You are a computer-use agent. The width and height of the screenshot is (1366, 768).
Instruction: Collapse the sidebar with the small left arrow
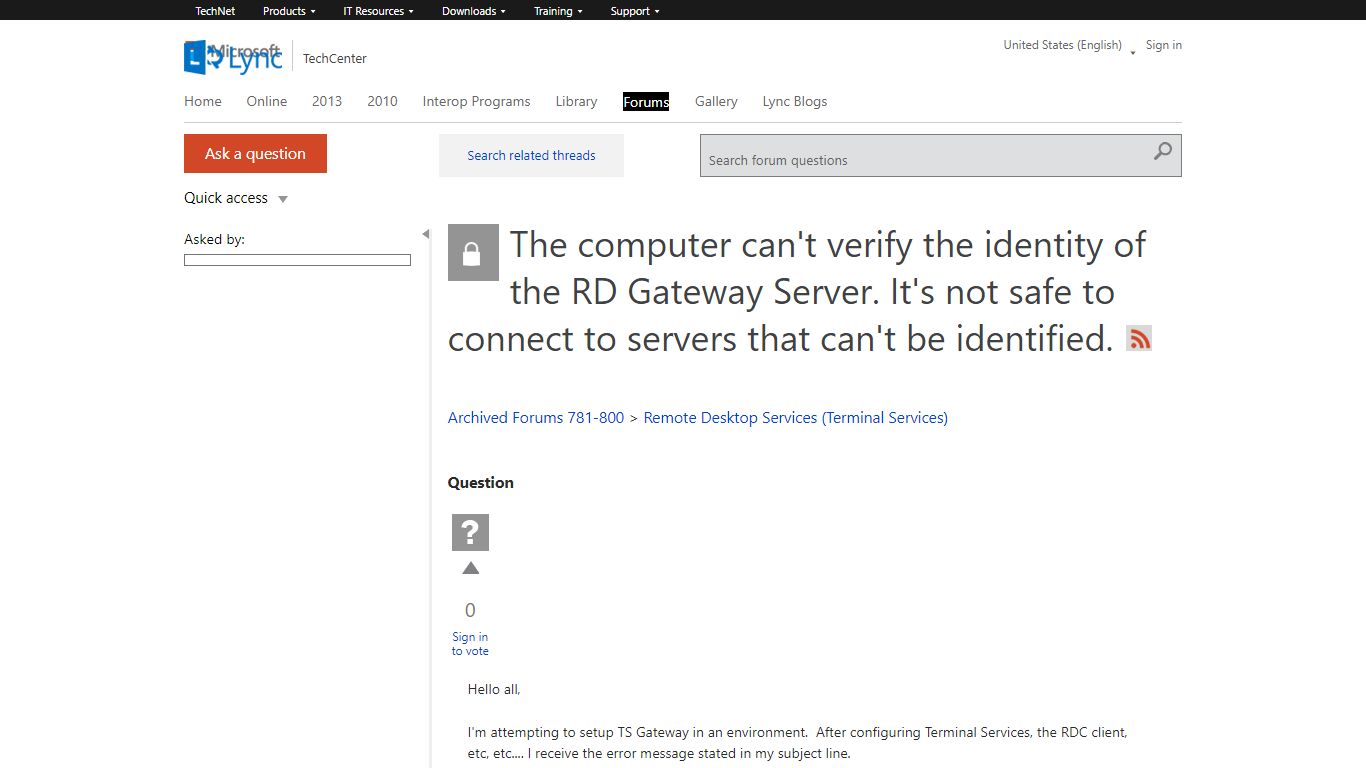(425, 234)
